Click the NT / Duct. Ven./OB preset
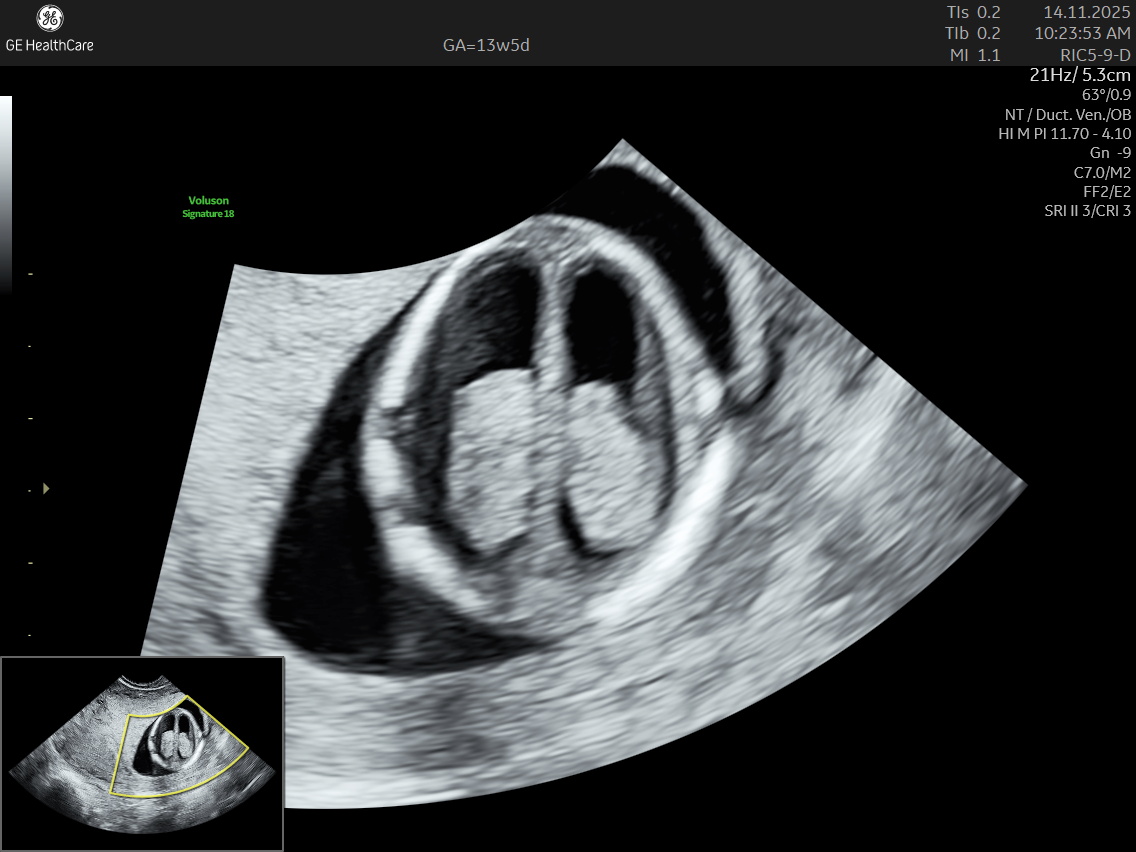 [x=1068, y=114]
